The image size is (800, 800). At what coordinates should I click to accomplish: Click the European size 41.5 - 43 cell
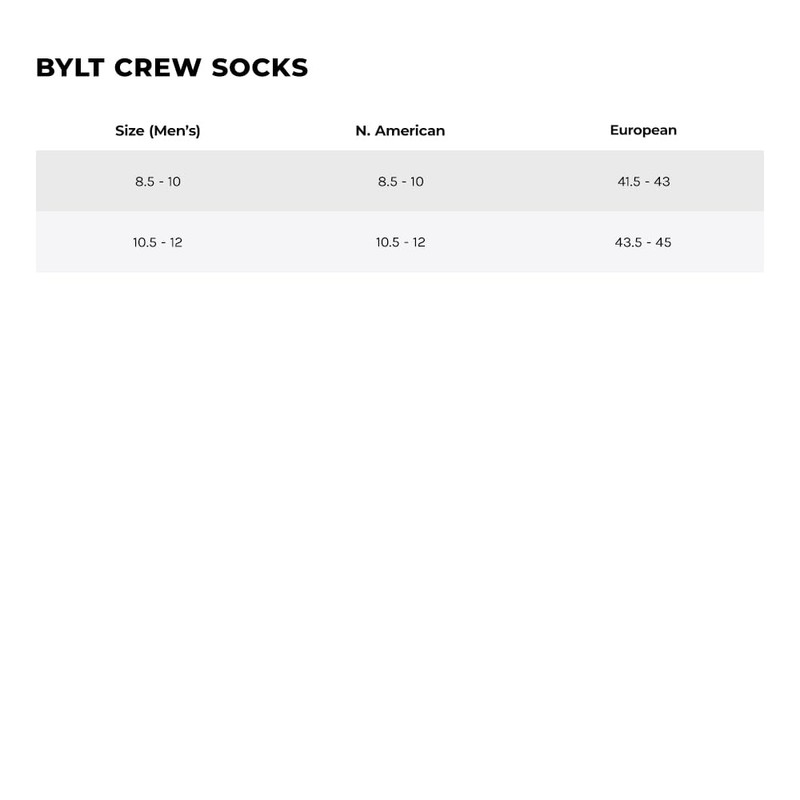[x=643, y=182]
